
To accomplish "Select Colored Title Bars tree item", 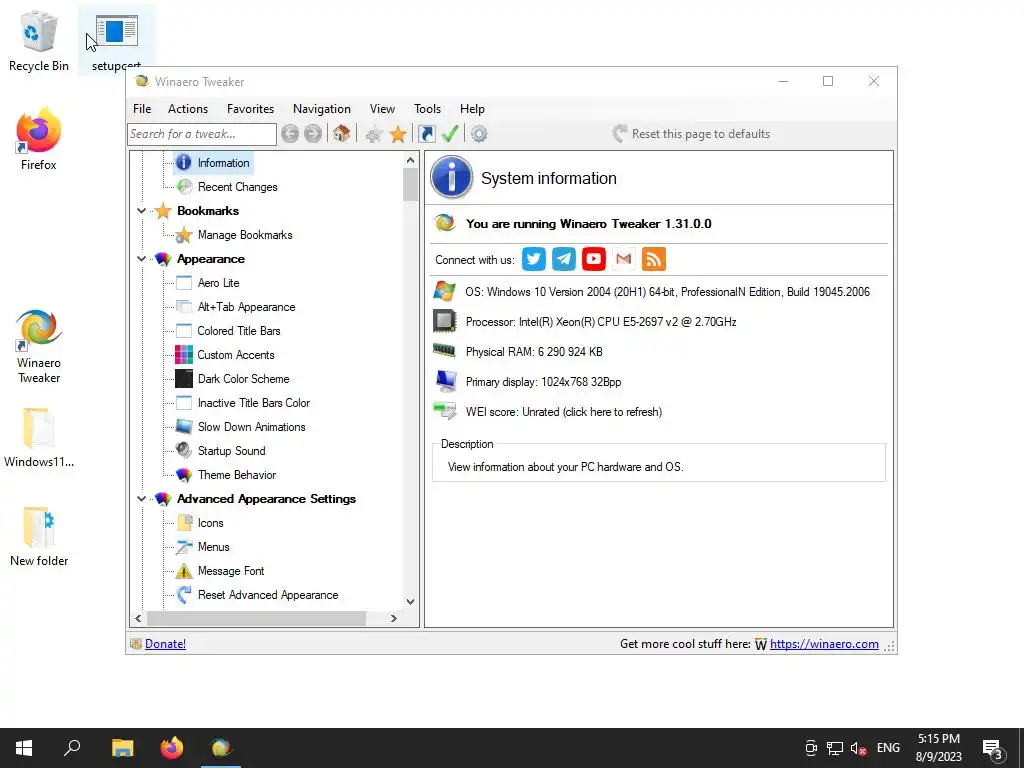I will coord(239,331).
